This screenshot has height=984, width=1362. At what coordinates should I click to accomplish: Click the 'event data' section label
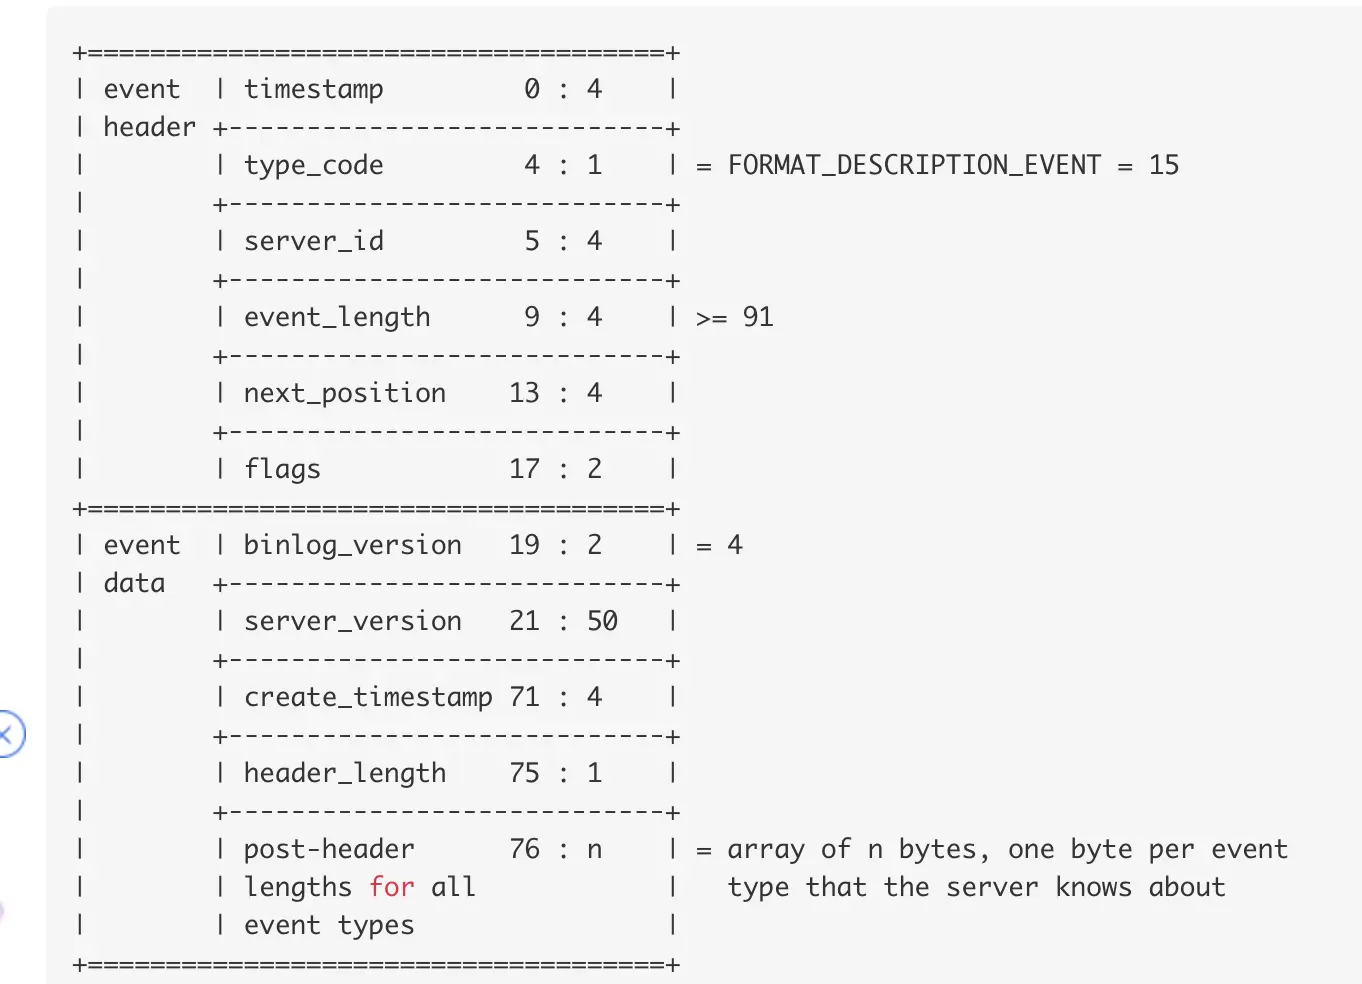click(141, 564)
